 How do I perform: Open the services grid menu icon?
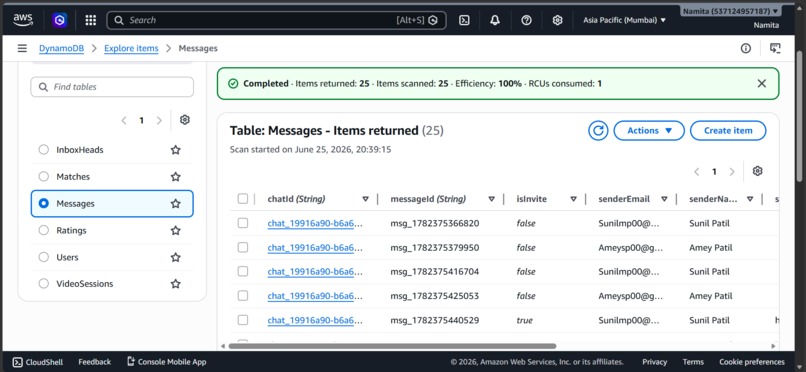(90, 20)
